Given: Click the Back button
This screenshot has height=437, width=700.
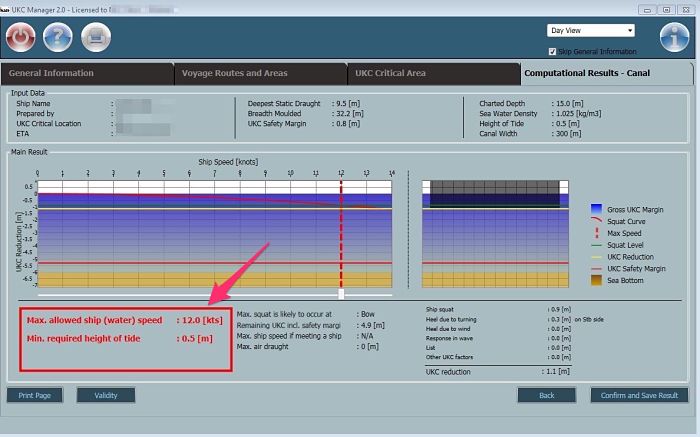Looking at the screenshot, I should 547,395.
